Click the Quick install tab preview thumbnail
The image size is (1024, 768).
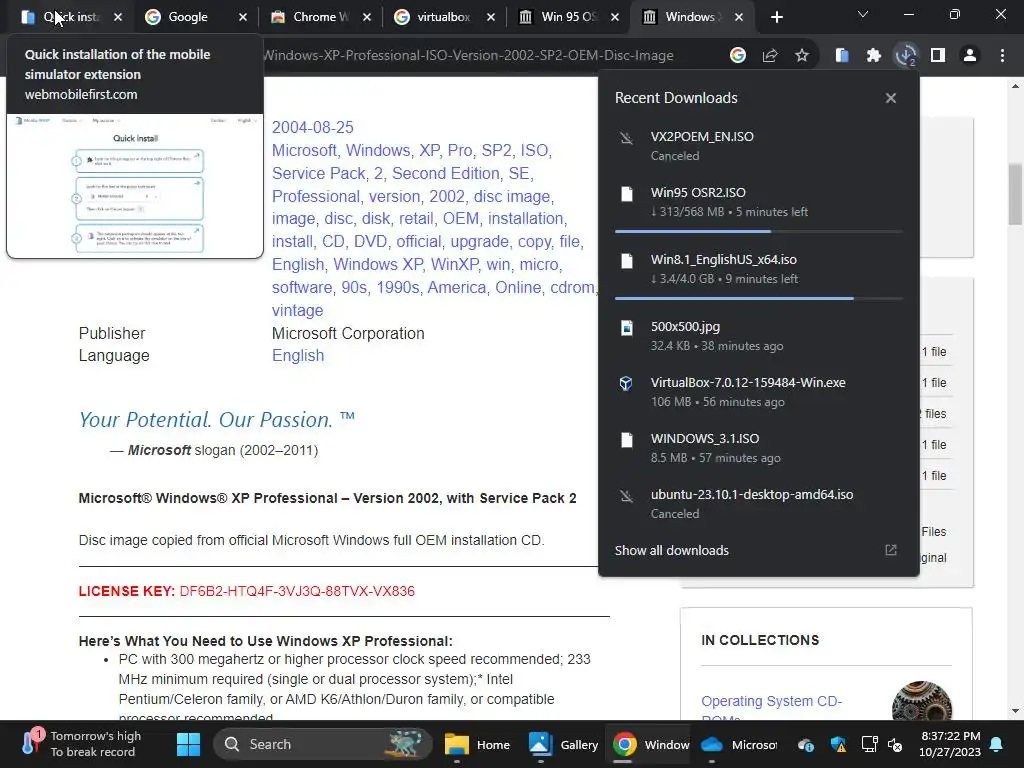point(135,186)
